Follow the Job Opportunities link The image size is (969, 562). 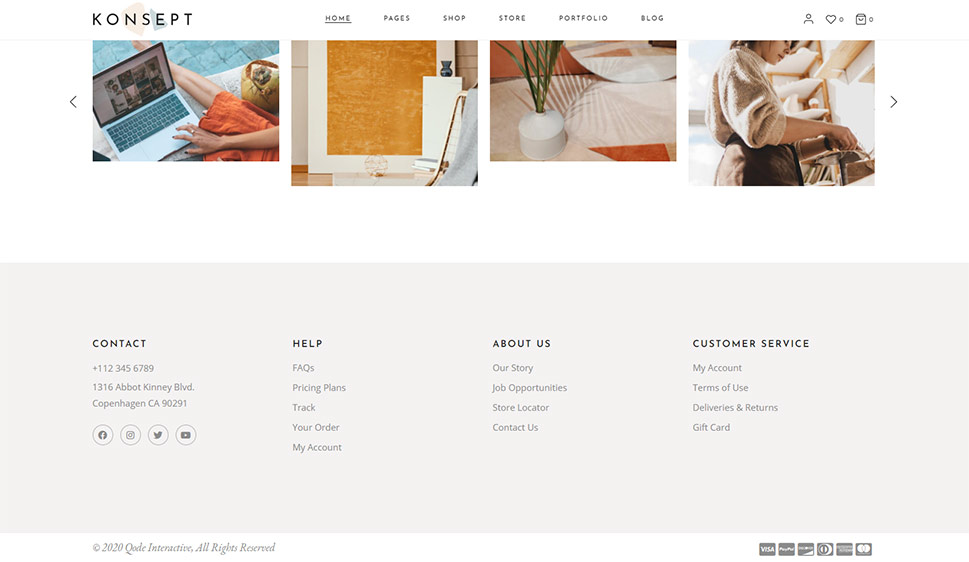tap(530, 388)
